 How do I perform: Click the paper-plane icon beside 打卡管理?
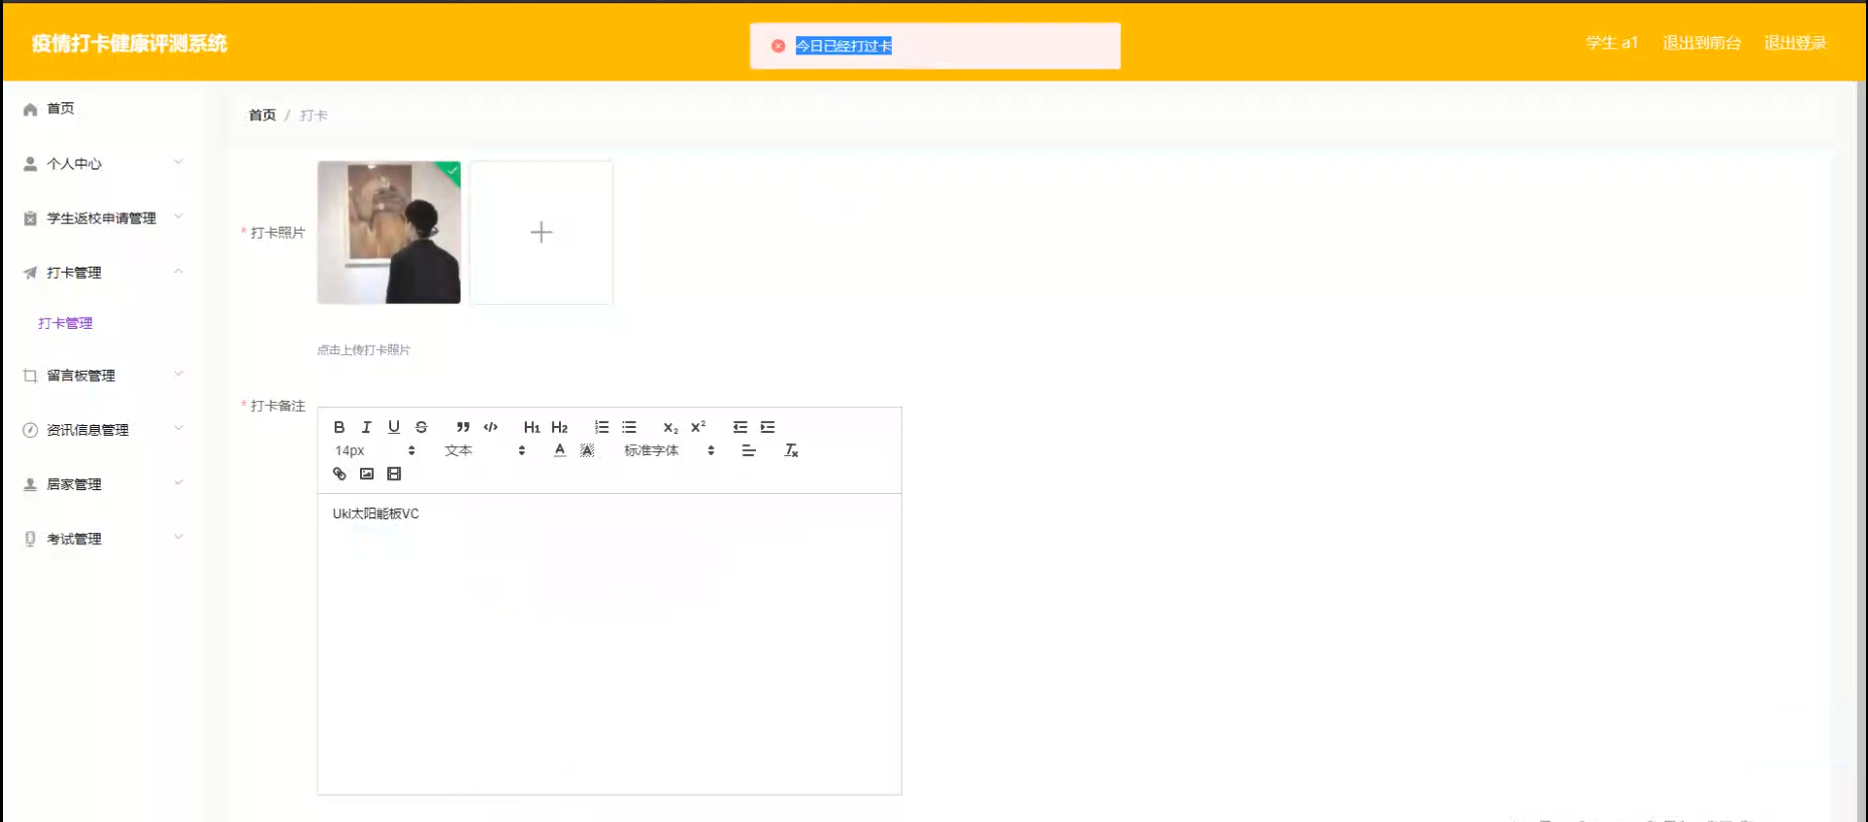click(x=30, y=273)
